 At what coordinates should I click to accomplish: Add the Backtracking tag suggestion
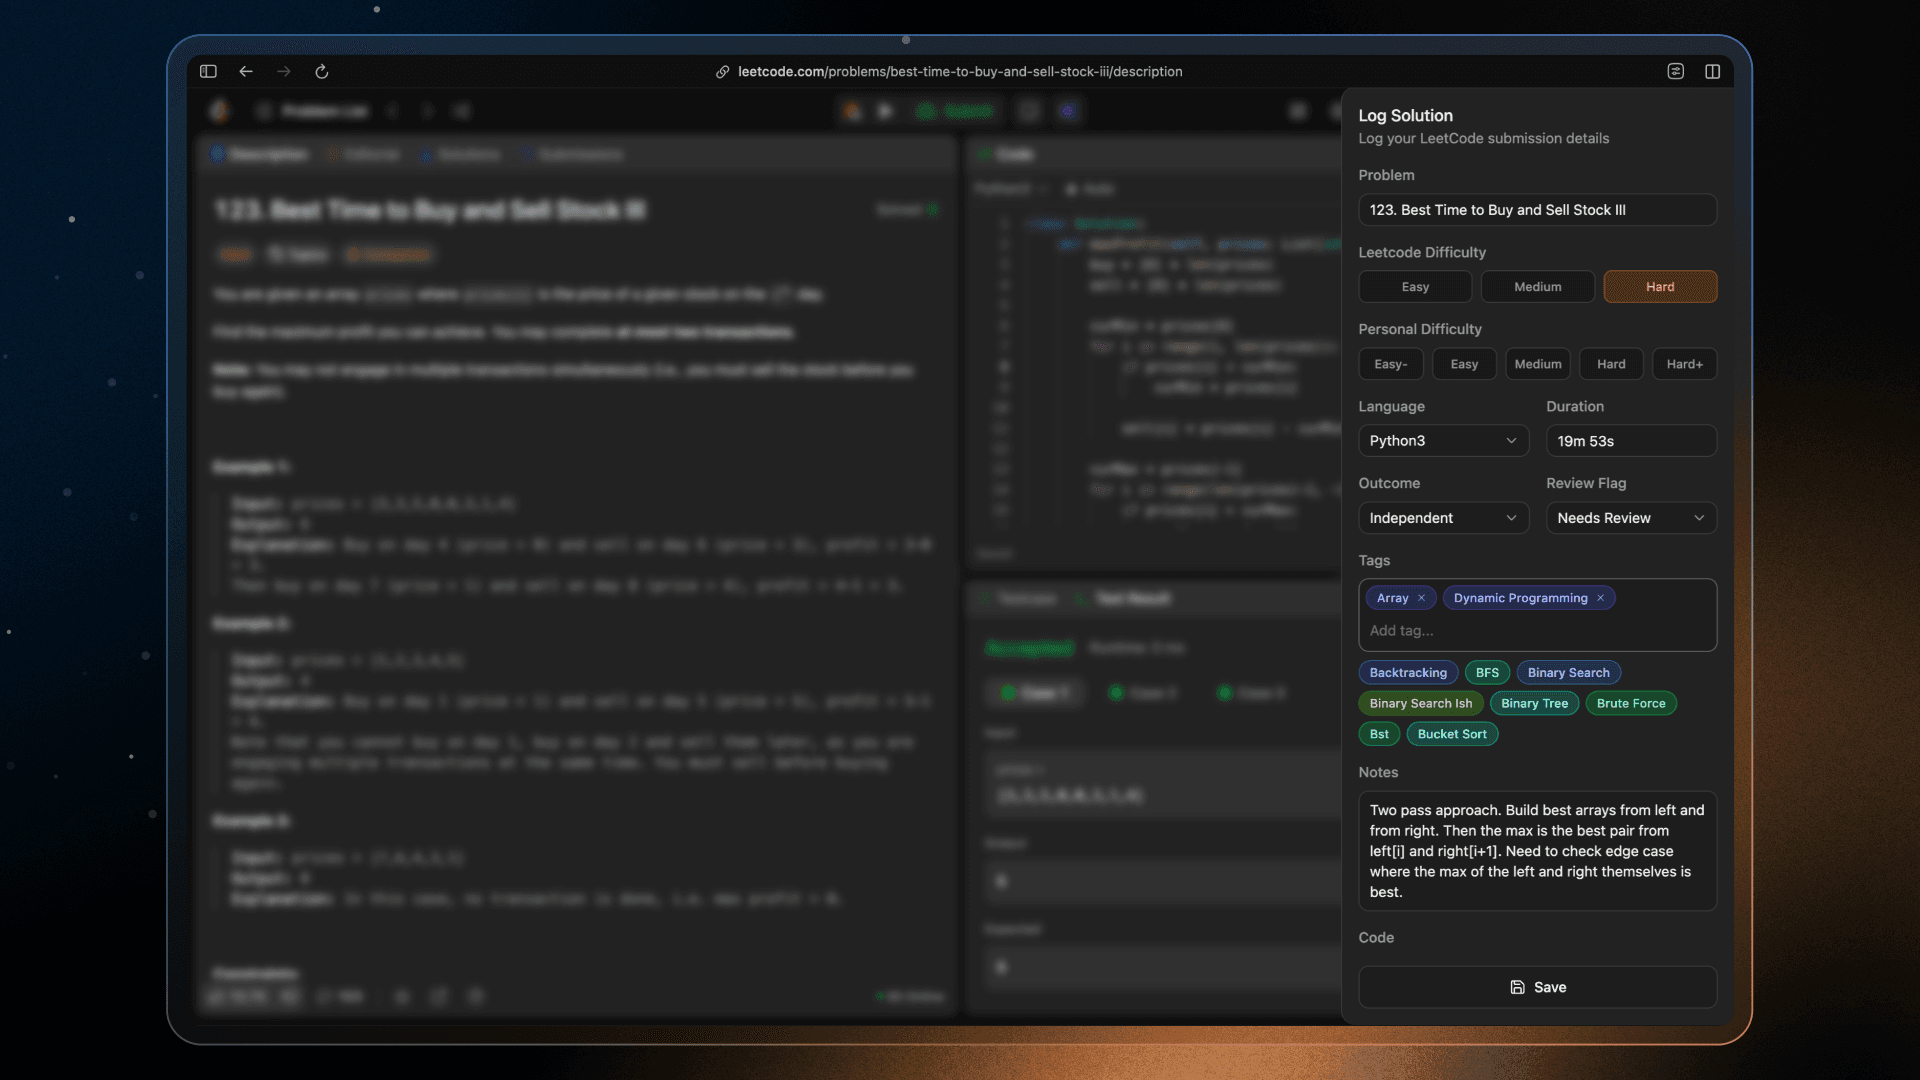(x=1408, y=673)
